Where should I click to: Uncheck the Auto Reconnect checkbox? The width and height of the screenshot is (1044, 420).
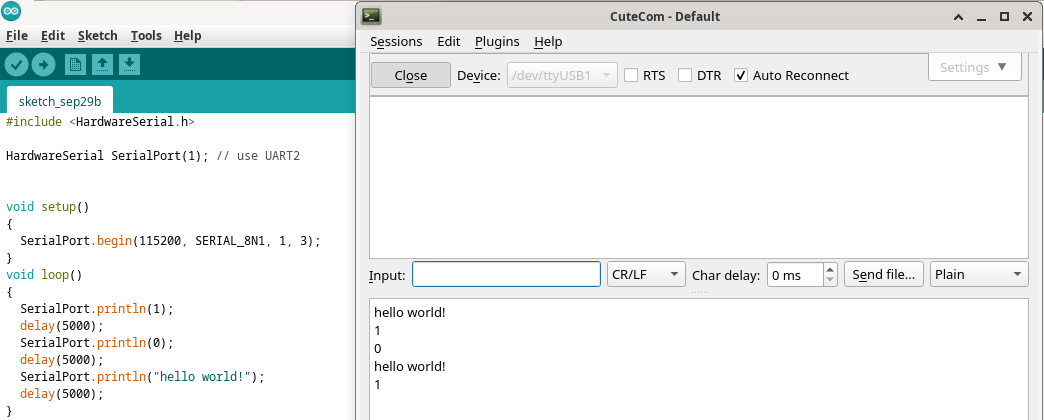click(741, 75)
